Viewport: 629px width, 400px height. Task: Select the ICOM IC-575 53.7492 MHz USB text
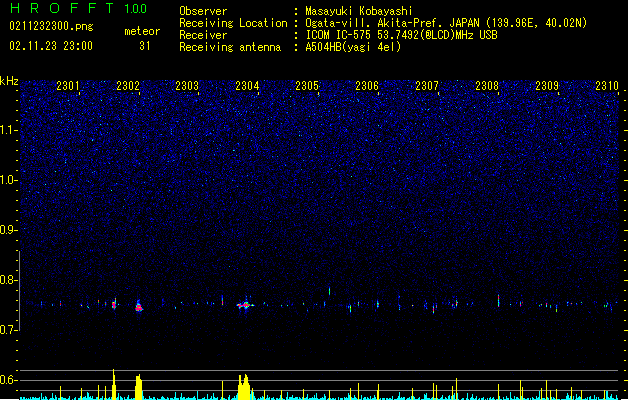click(x=401, y=35)
